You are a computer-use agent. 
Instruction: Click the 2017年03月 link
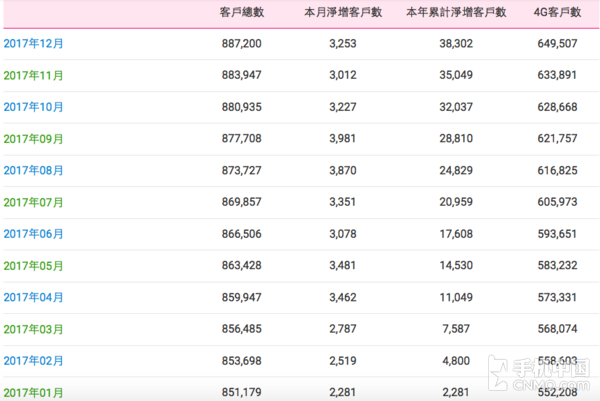(x=34, y=330)
